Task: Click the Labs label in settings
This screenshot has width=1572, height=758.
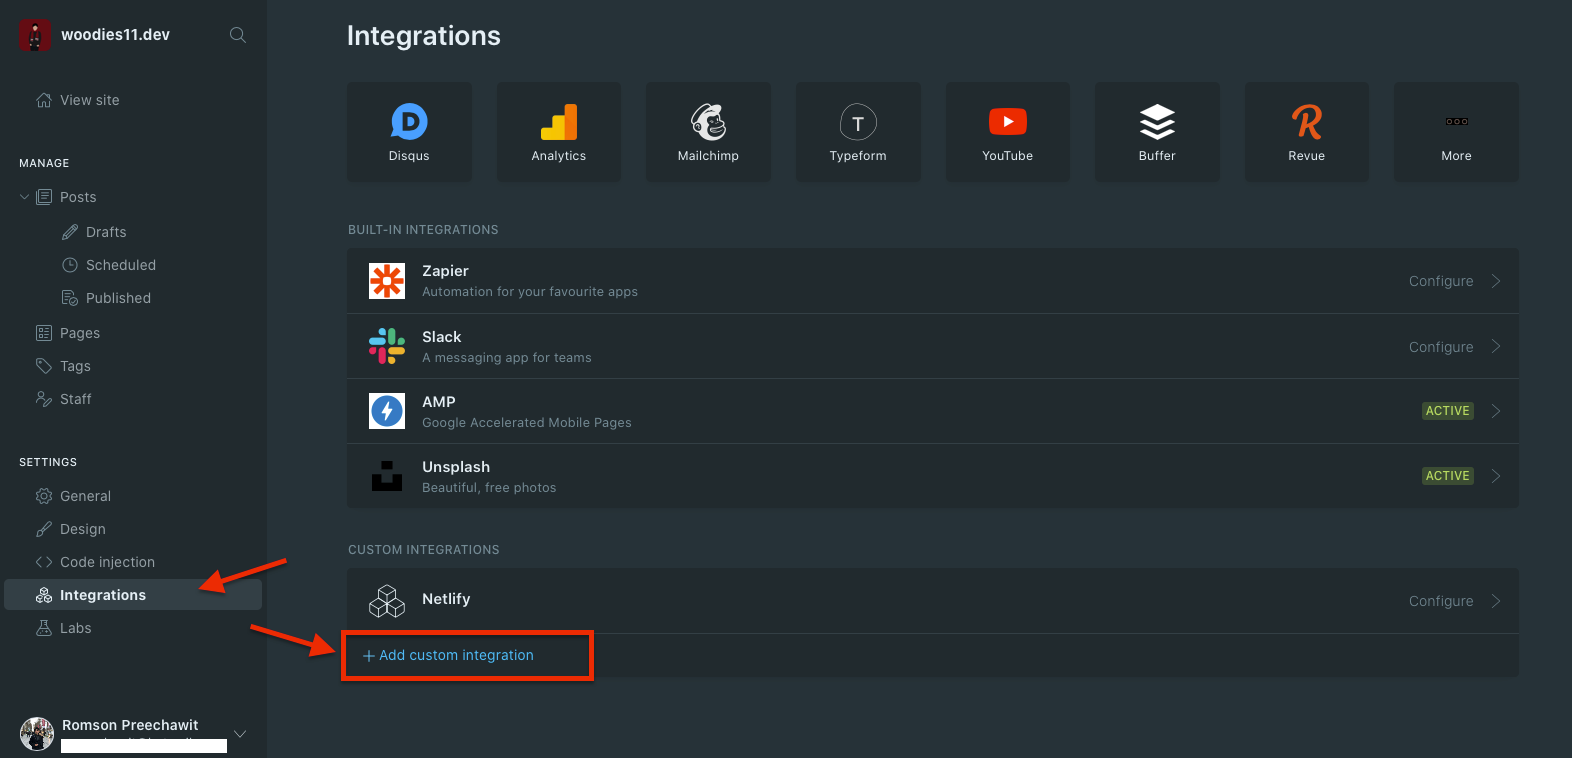Action: (x=76, y=628)
